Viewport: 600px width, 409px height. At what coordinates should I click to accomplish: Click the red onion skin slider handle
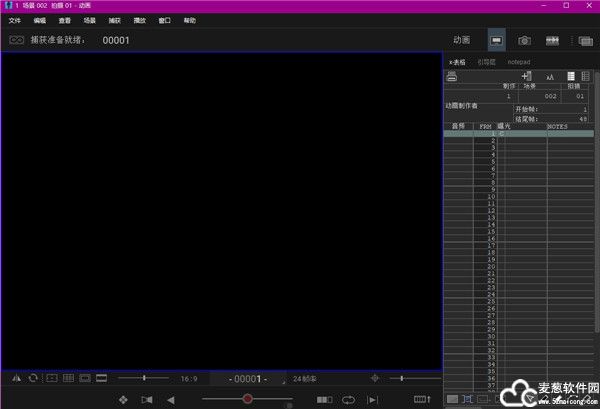[247, 399]
